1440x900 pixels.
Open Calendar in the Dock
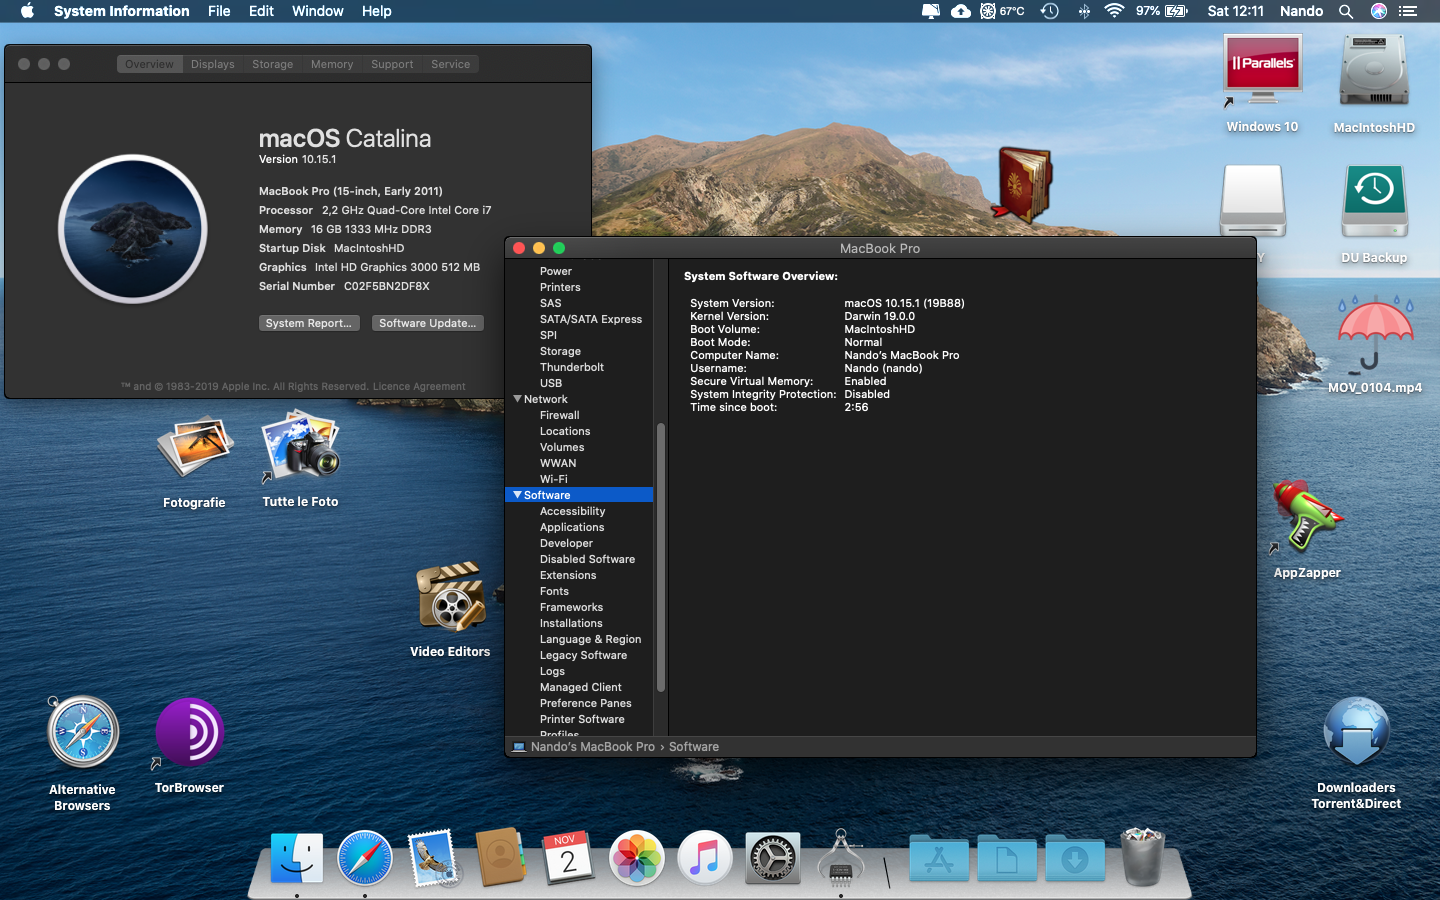tap(569, 858)
